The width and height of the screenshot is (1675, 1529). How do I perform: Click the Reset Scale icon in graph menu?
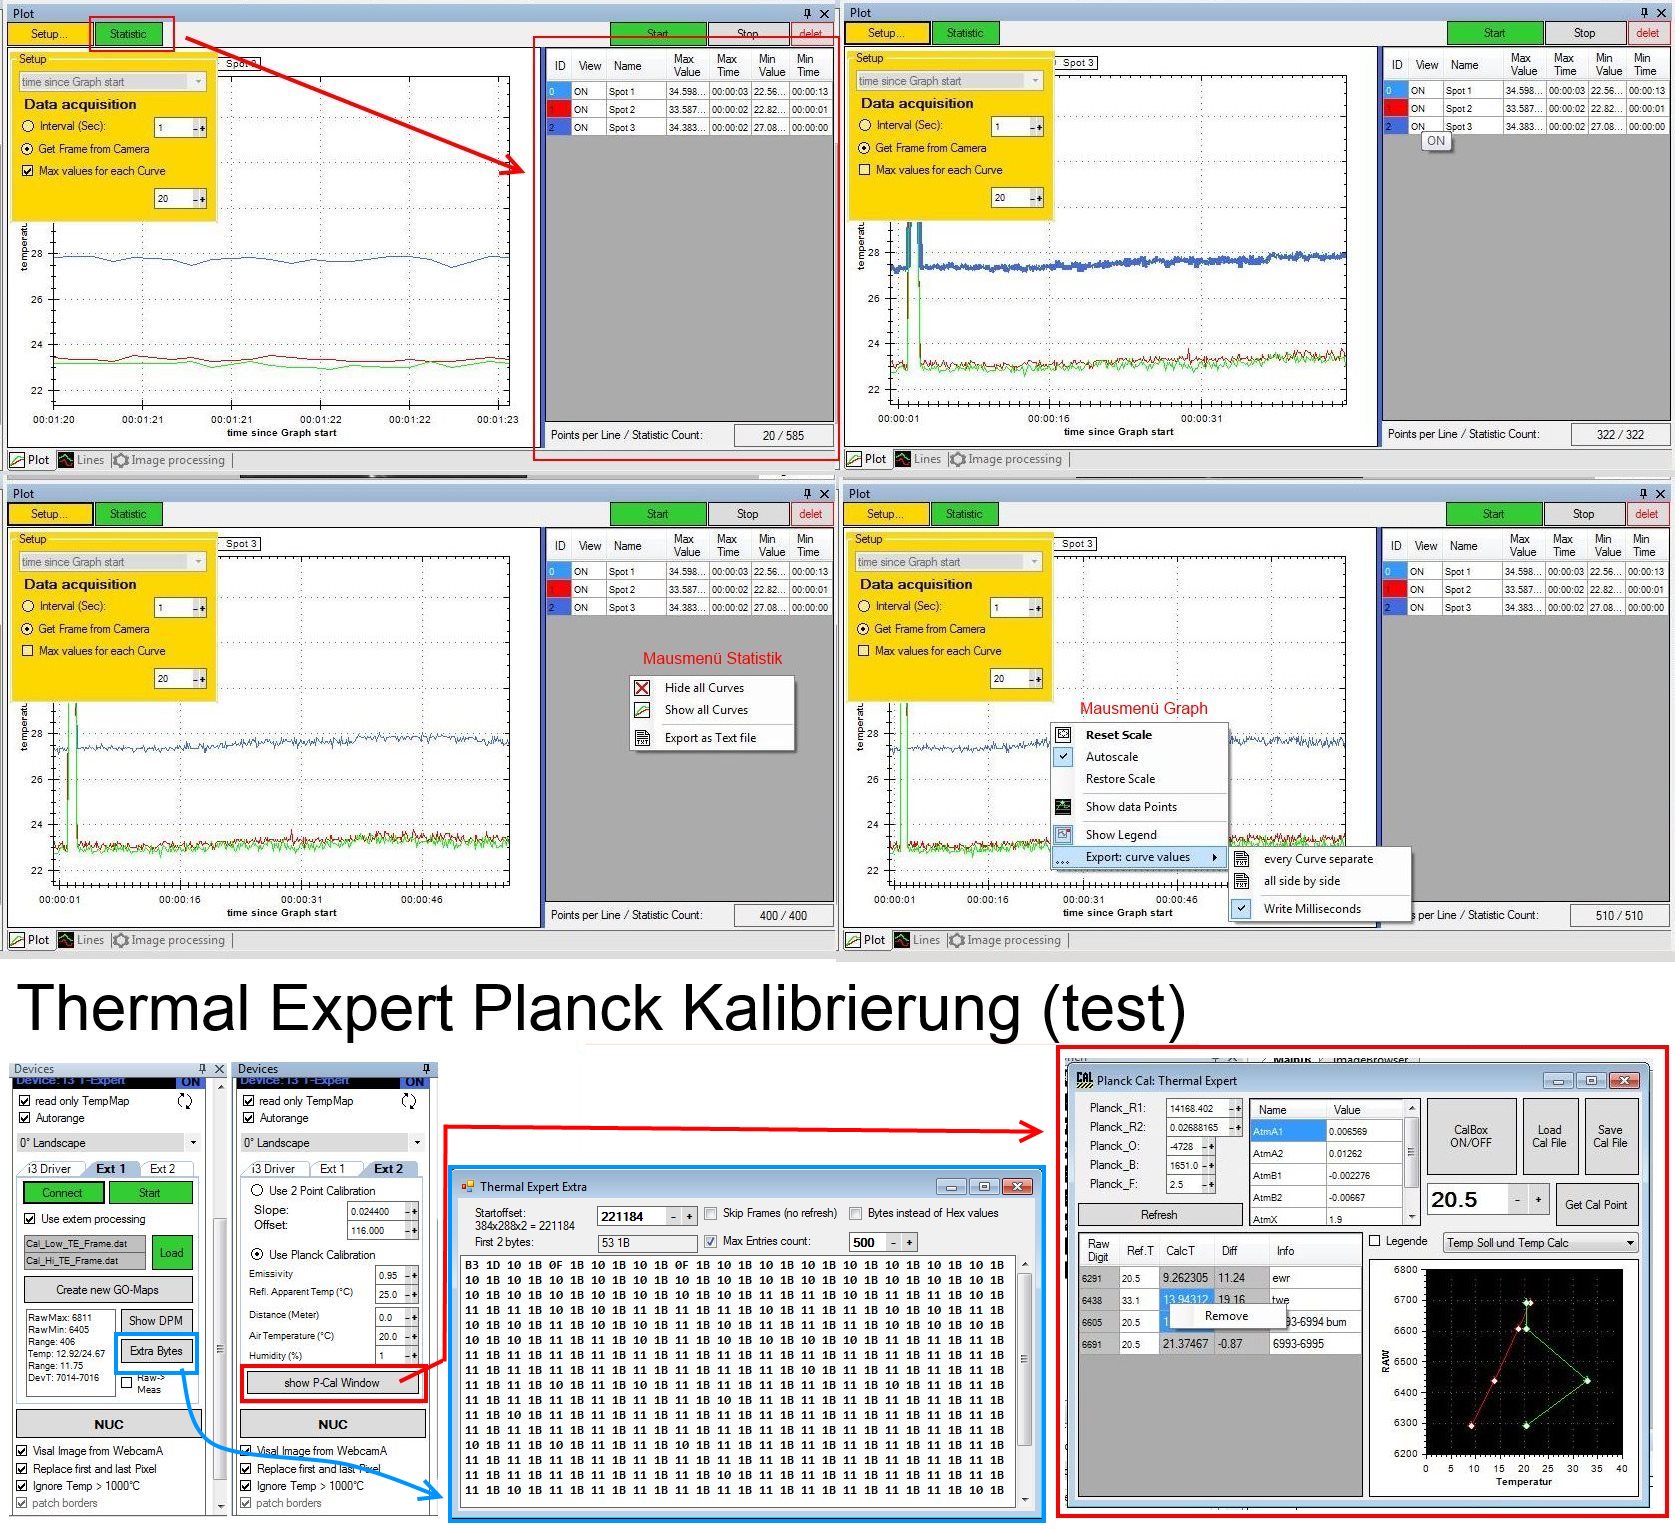point(1064,735)
